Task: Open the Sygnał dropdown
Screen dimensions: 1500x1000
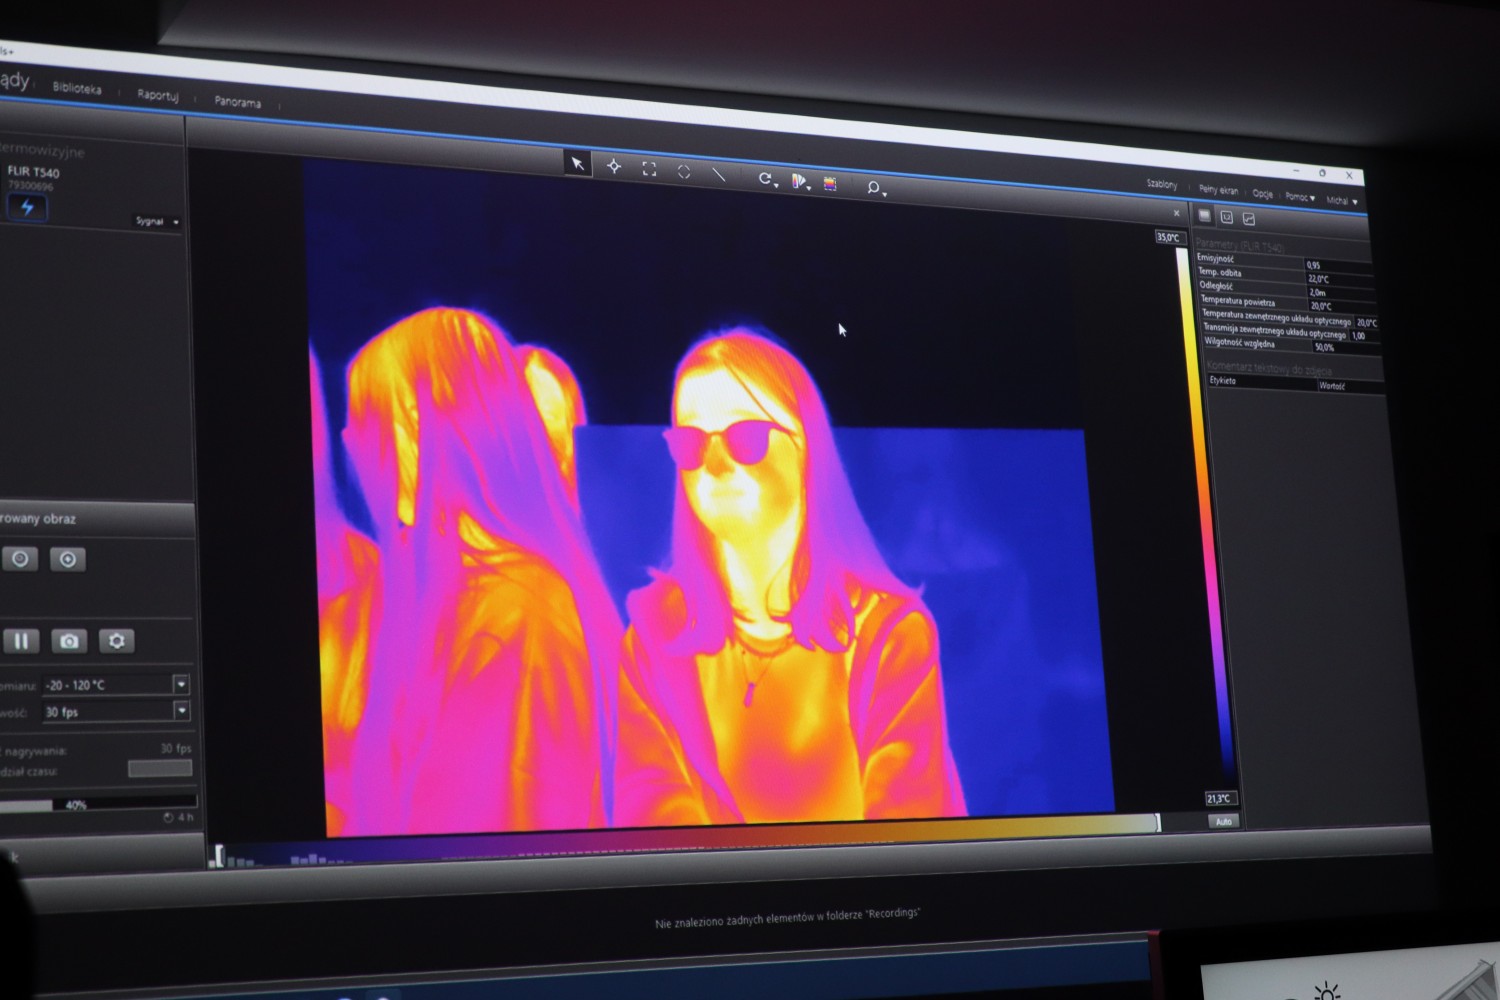Action: (x=157, y=221)
